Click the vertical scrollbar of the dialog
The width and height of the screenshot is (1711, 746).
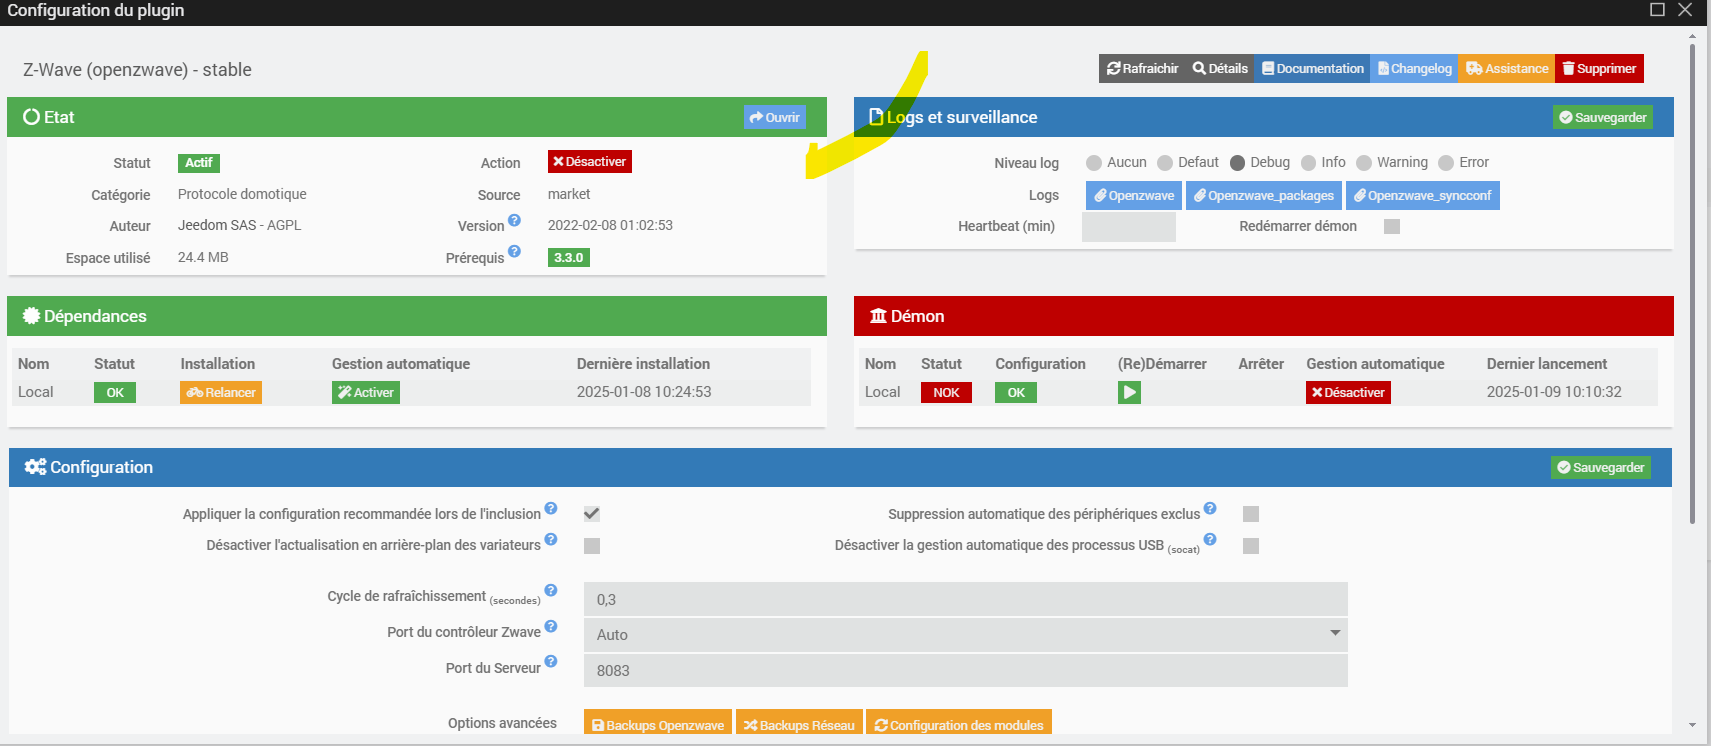click(1692, 284)
